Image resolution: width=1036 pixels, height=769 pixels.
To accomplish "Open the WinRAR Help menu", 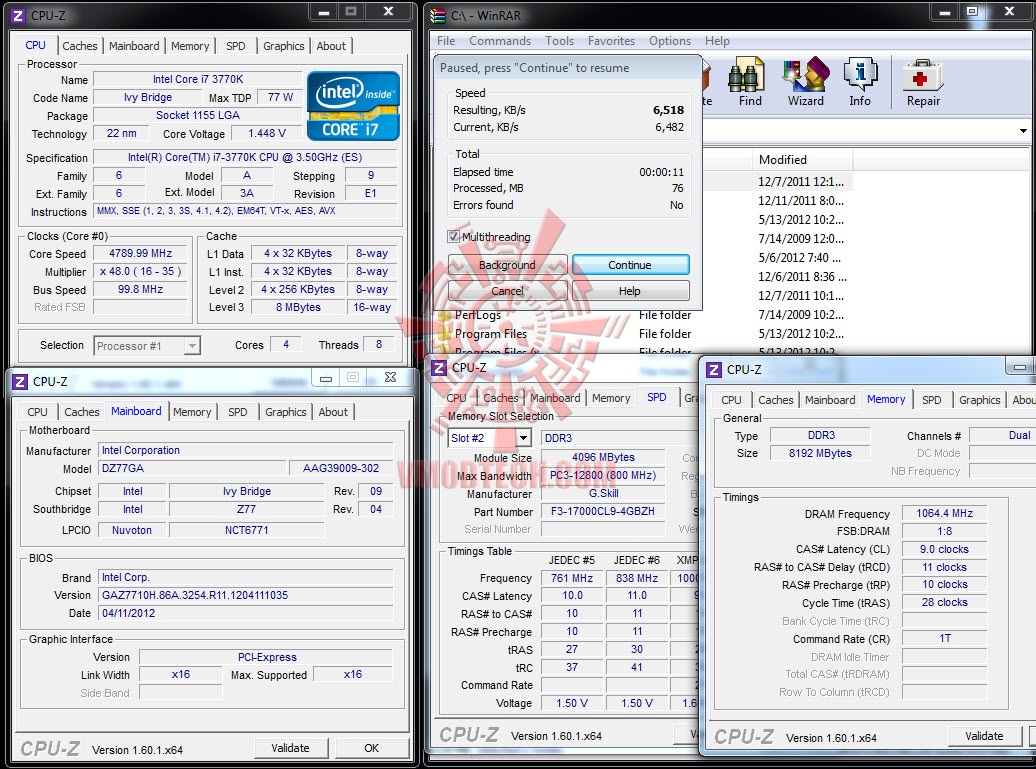I will [717, 41].
